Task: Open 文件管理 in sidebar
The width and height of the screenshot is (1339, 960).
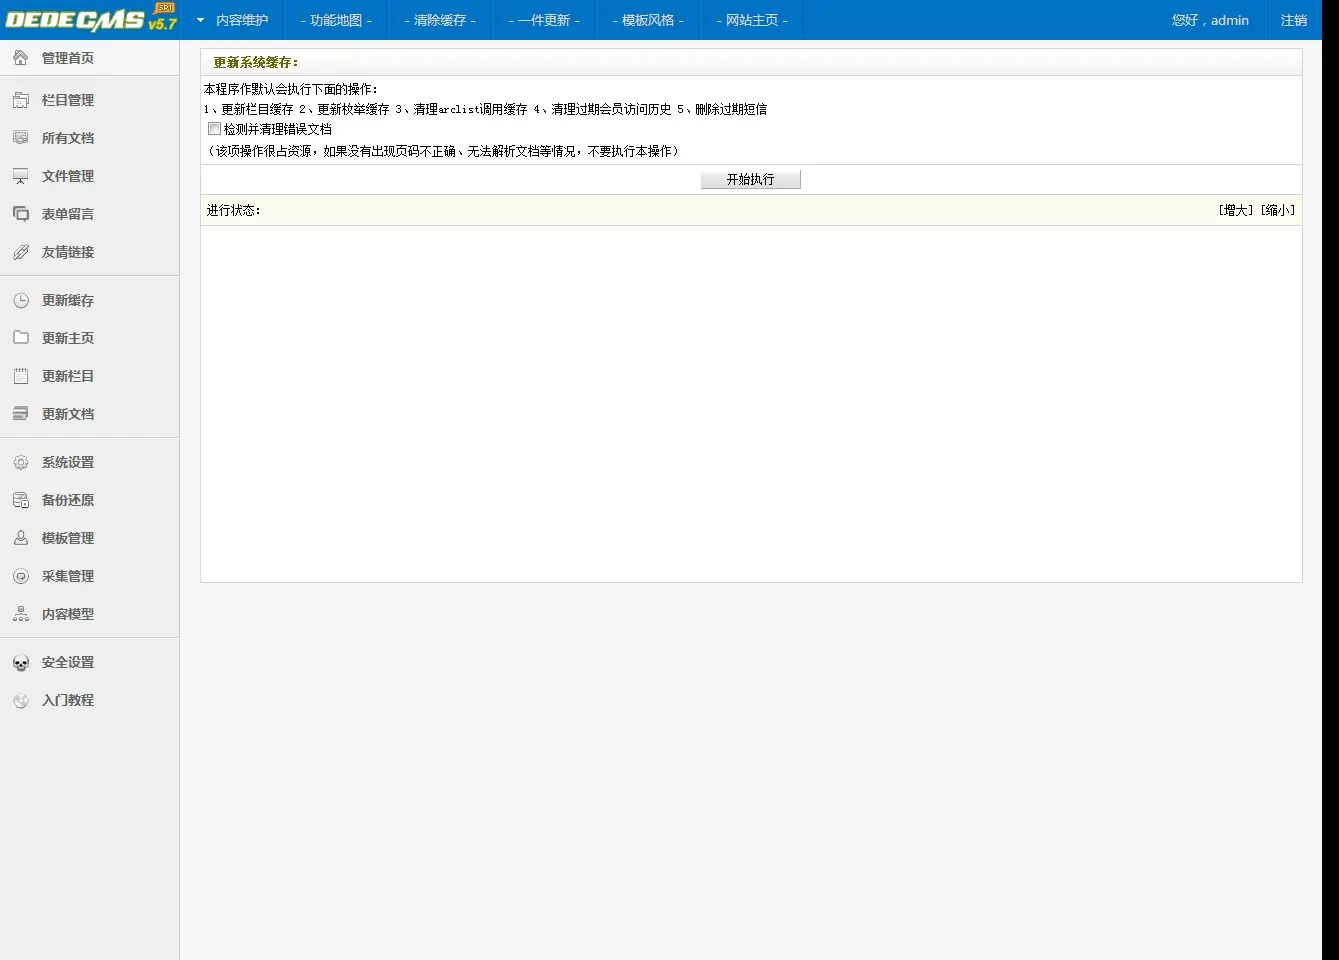Action: (x=68, y=176)
